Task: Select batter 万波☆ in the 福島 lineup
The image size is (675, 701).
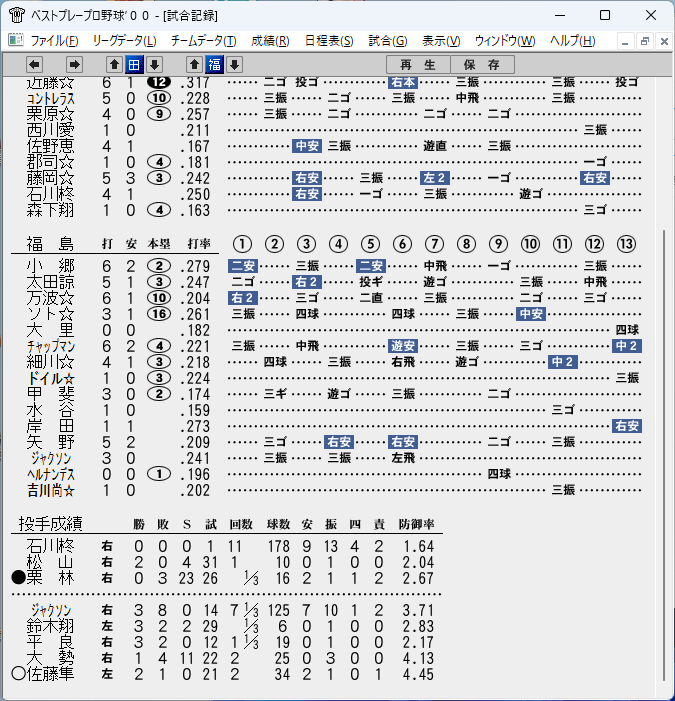Action: click(x=50, y=298)
